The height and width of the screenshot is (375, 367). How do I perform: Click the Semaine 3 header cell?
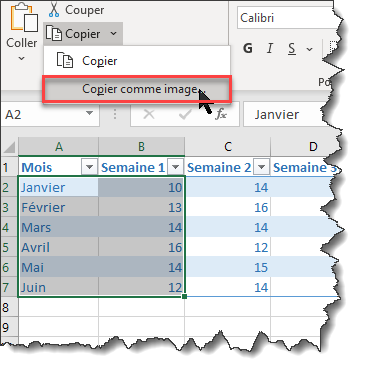305,168
